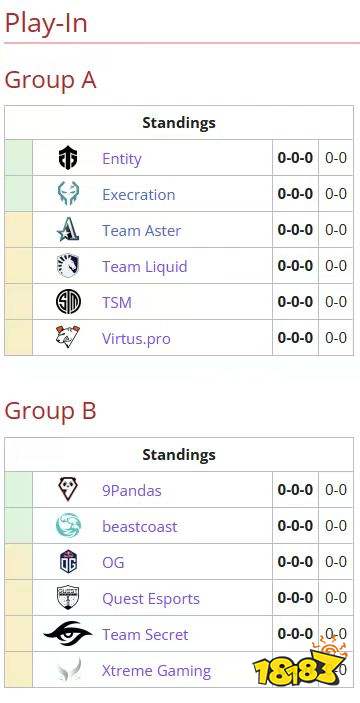360x703 pixels.
Task: Click the Execration team logo
Action: click(68, 194)
